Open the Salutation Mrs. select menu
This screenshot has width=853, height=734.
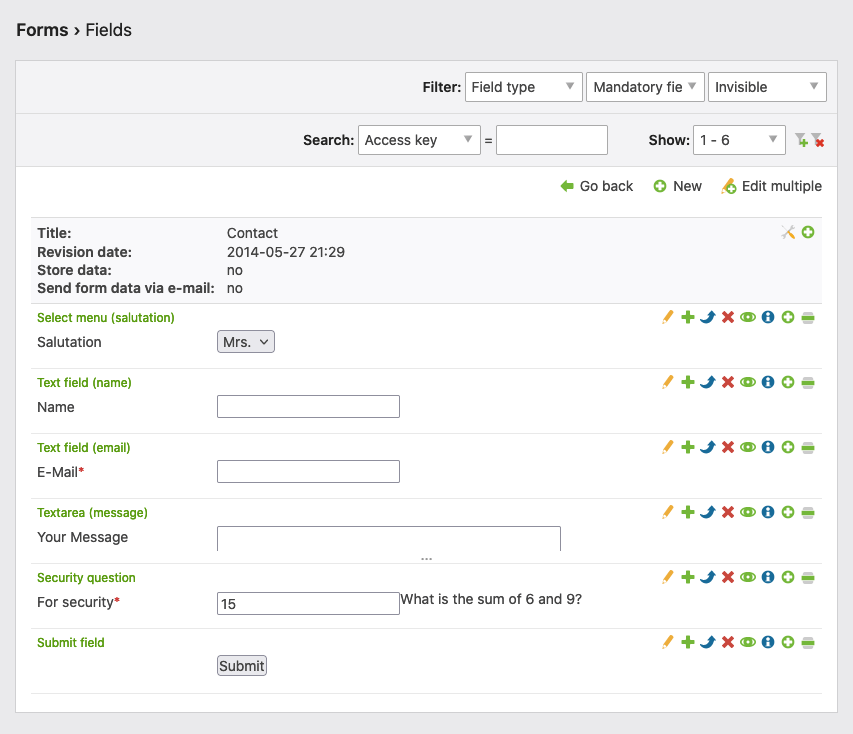click(x=246, y=342)
